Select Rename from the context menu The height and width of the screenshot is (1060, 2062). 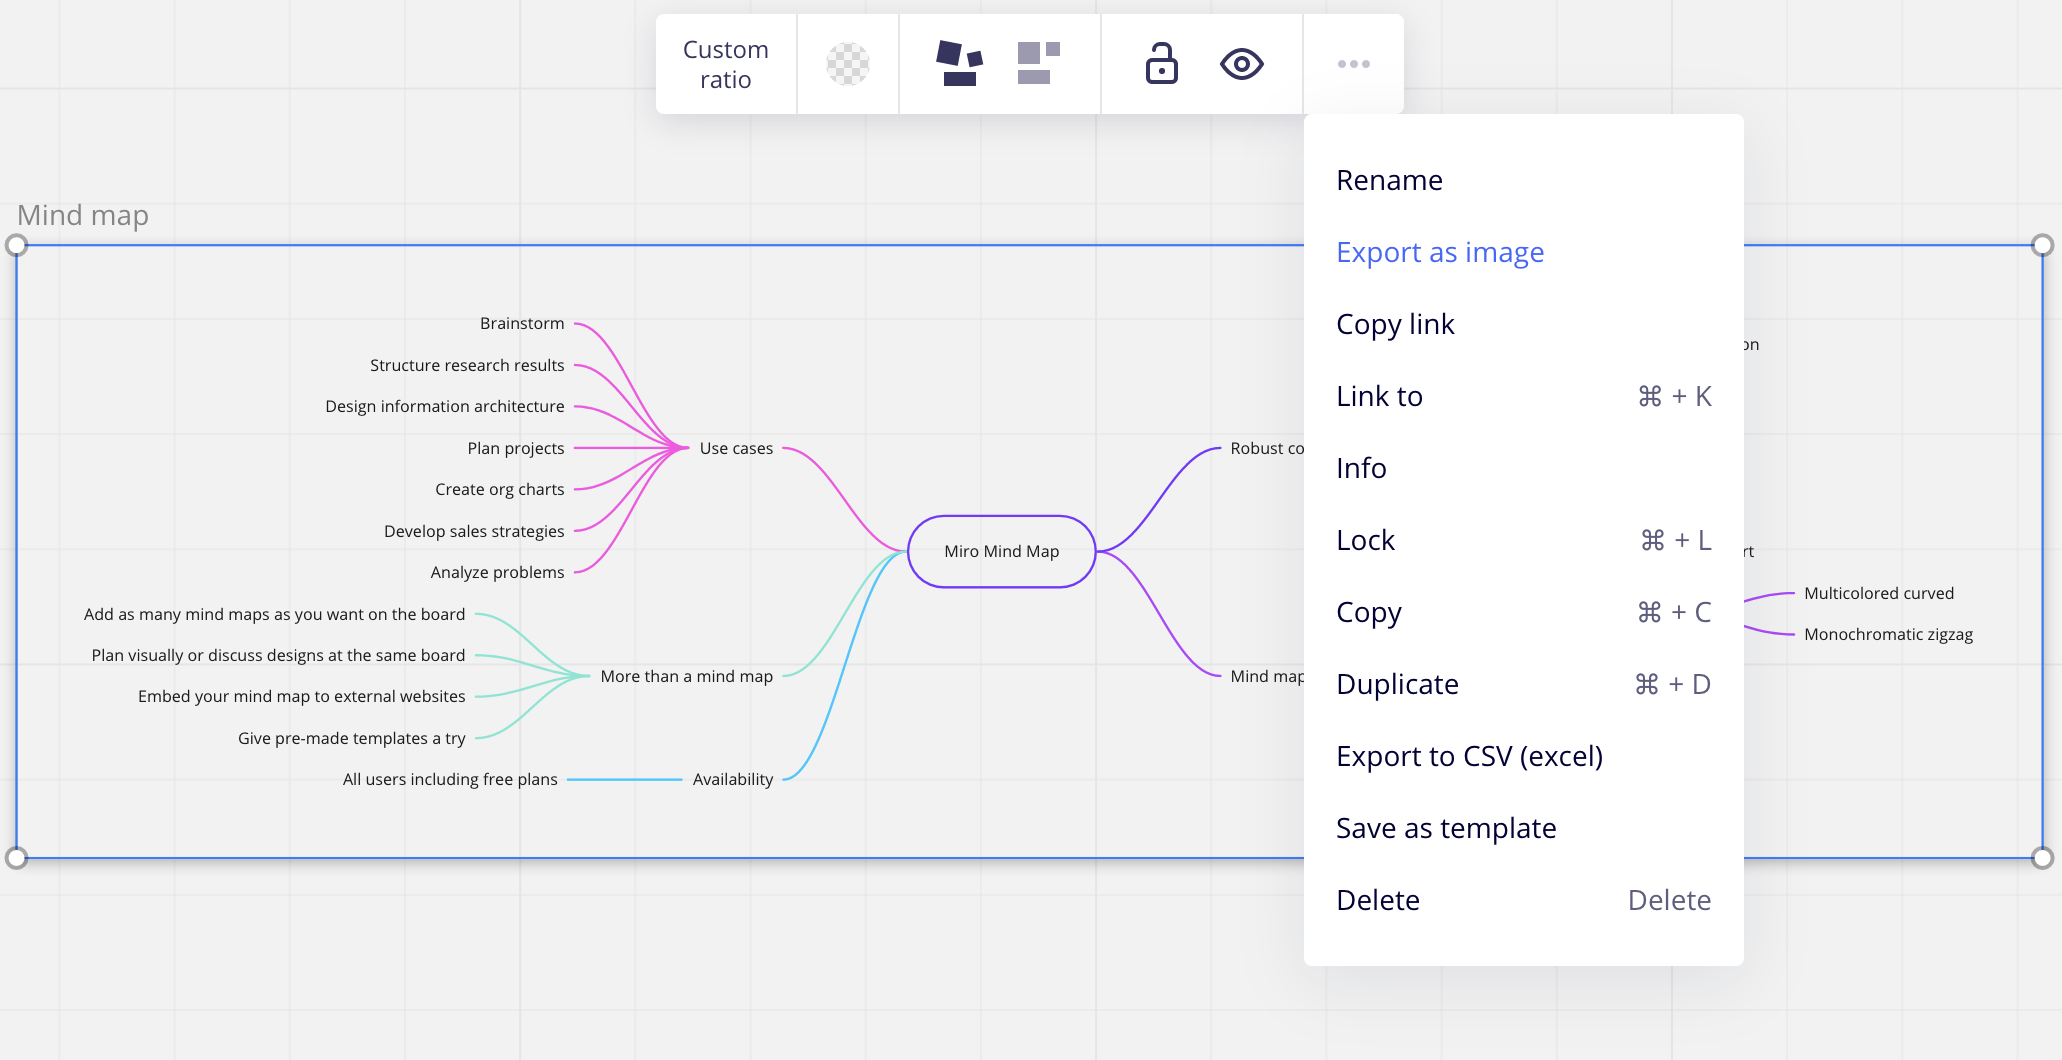(x=1389, y=180)
